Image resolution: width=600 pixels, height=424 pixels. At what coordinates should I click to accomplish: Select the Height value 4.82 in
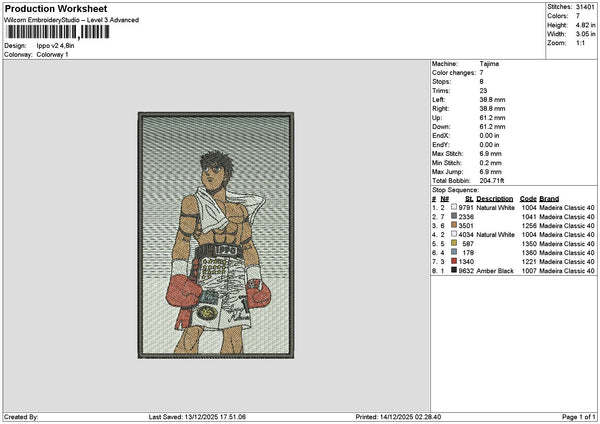[585, 25]
